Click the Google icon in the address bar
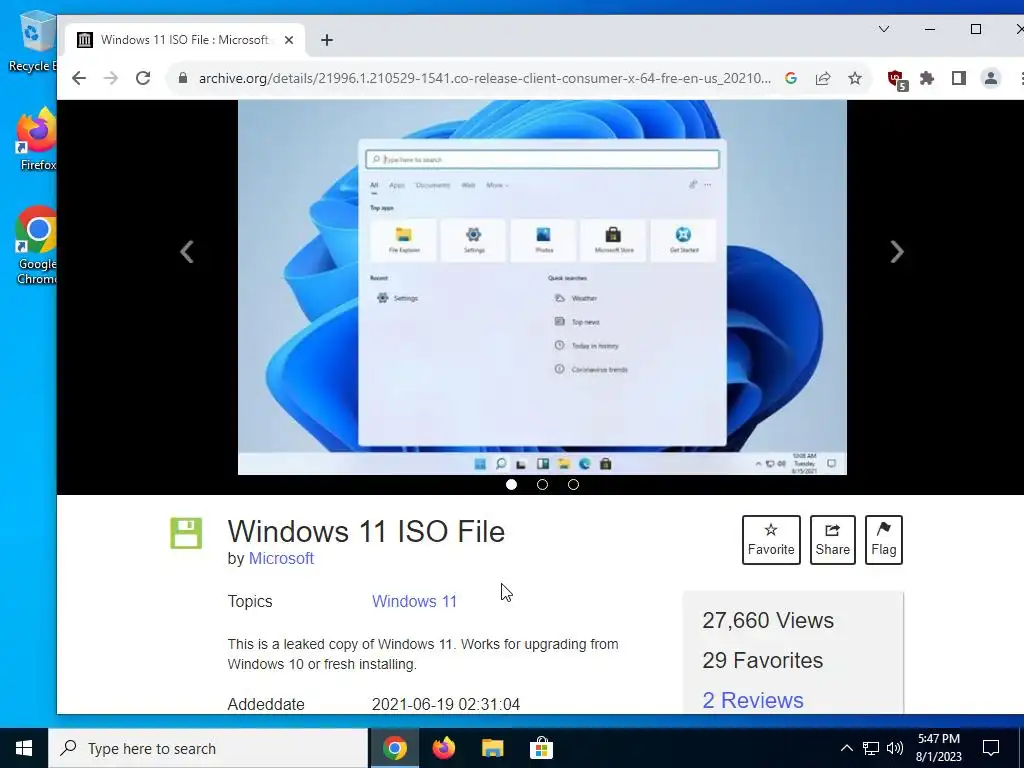The width and height of the screenshot is (1024, 768). pos(791,78)
